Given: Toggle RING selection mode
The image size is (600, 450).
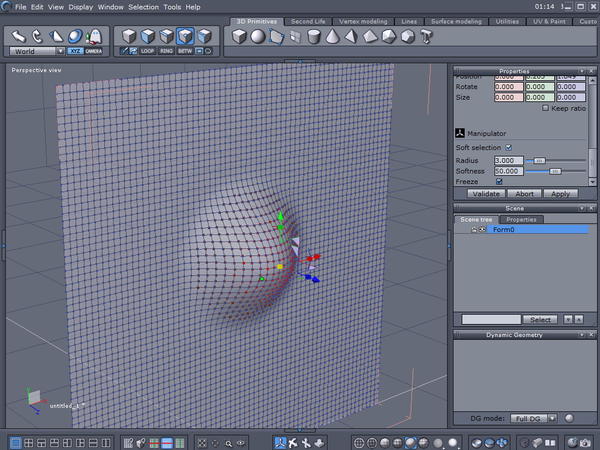Looking at the screenshot, I should pyautogui.click(x=166, y=51).
